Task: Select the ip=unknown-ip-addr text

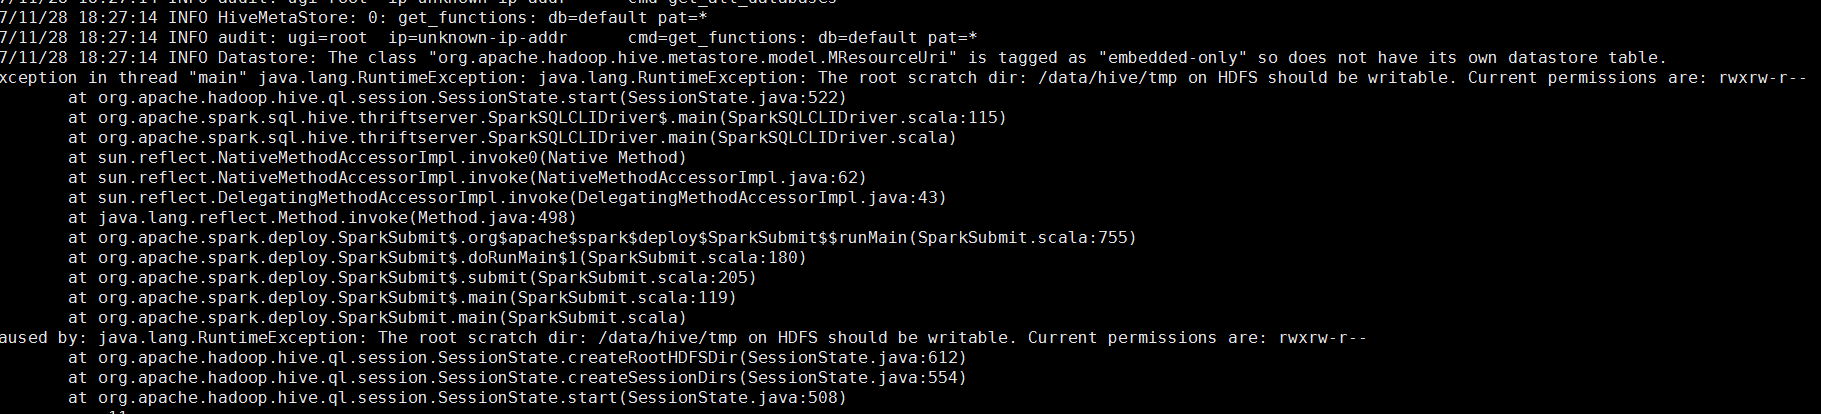Action: click(478, 38)
